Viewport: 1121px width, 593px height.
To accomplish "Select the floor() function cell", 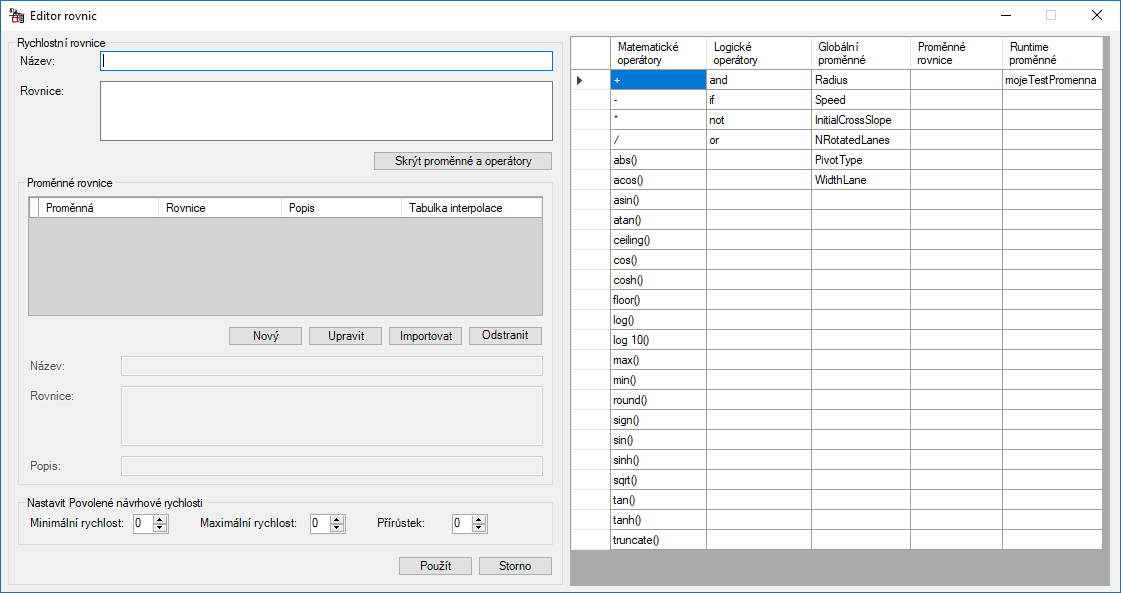I will 658,300.
